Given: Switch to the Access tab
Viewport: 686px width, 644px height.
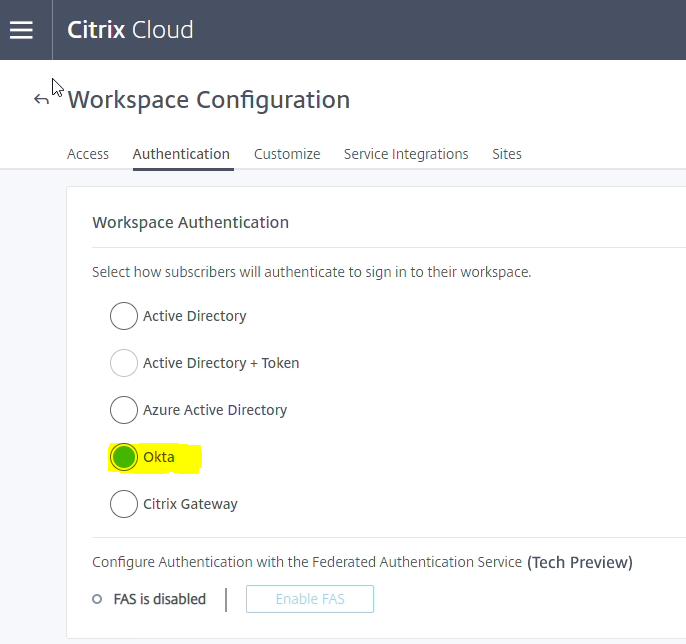Looking at the screenshot, I should [x=88, y=154].
